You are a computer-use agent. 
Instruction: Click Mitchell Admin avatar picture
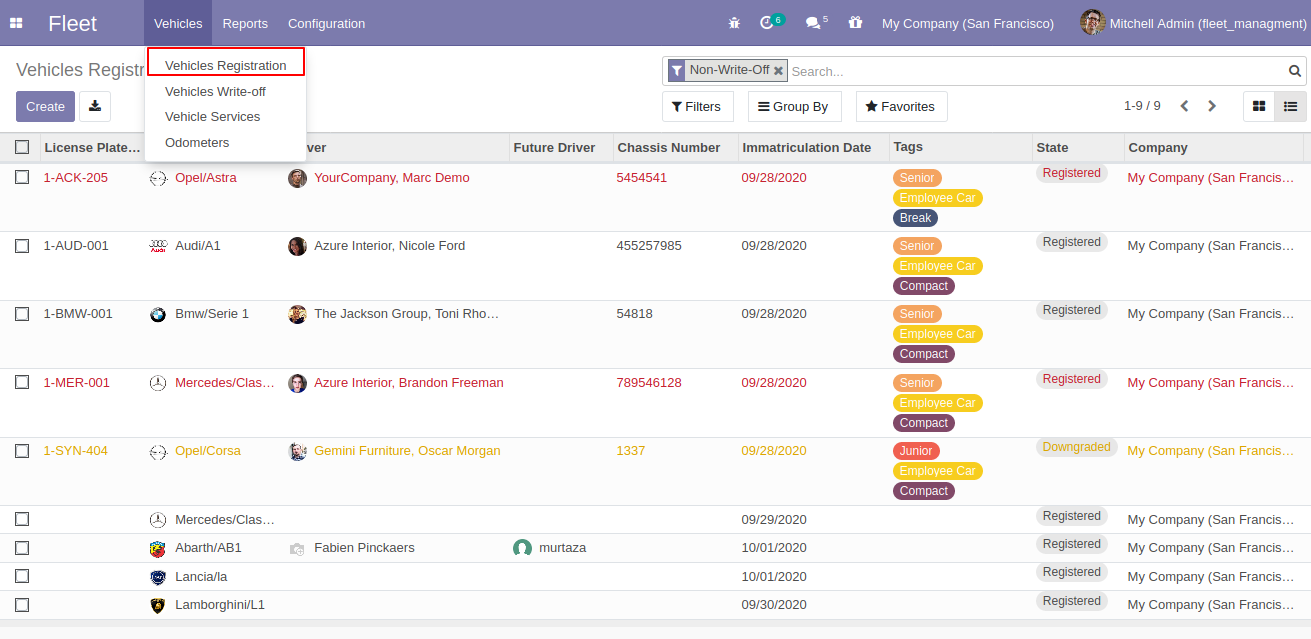click(x=1092, y=22)
